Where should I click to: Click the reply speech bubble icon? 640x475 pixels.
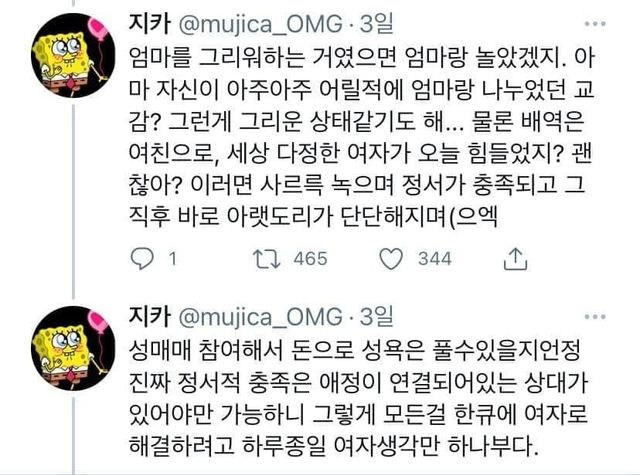(x=142, y=259)
